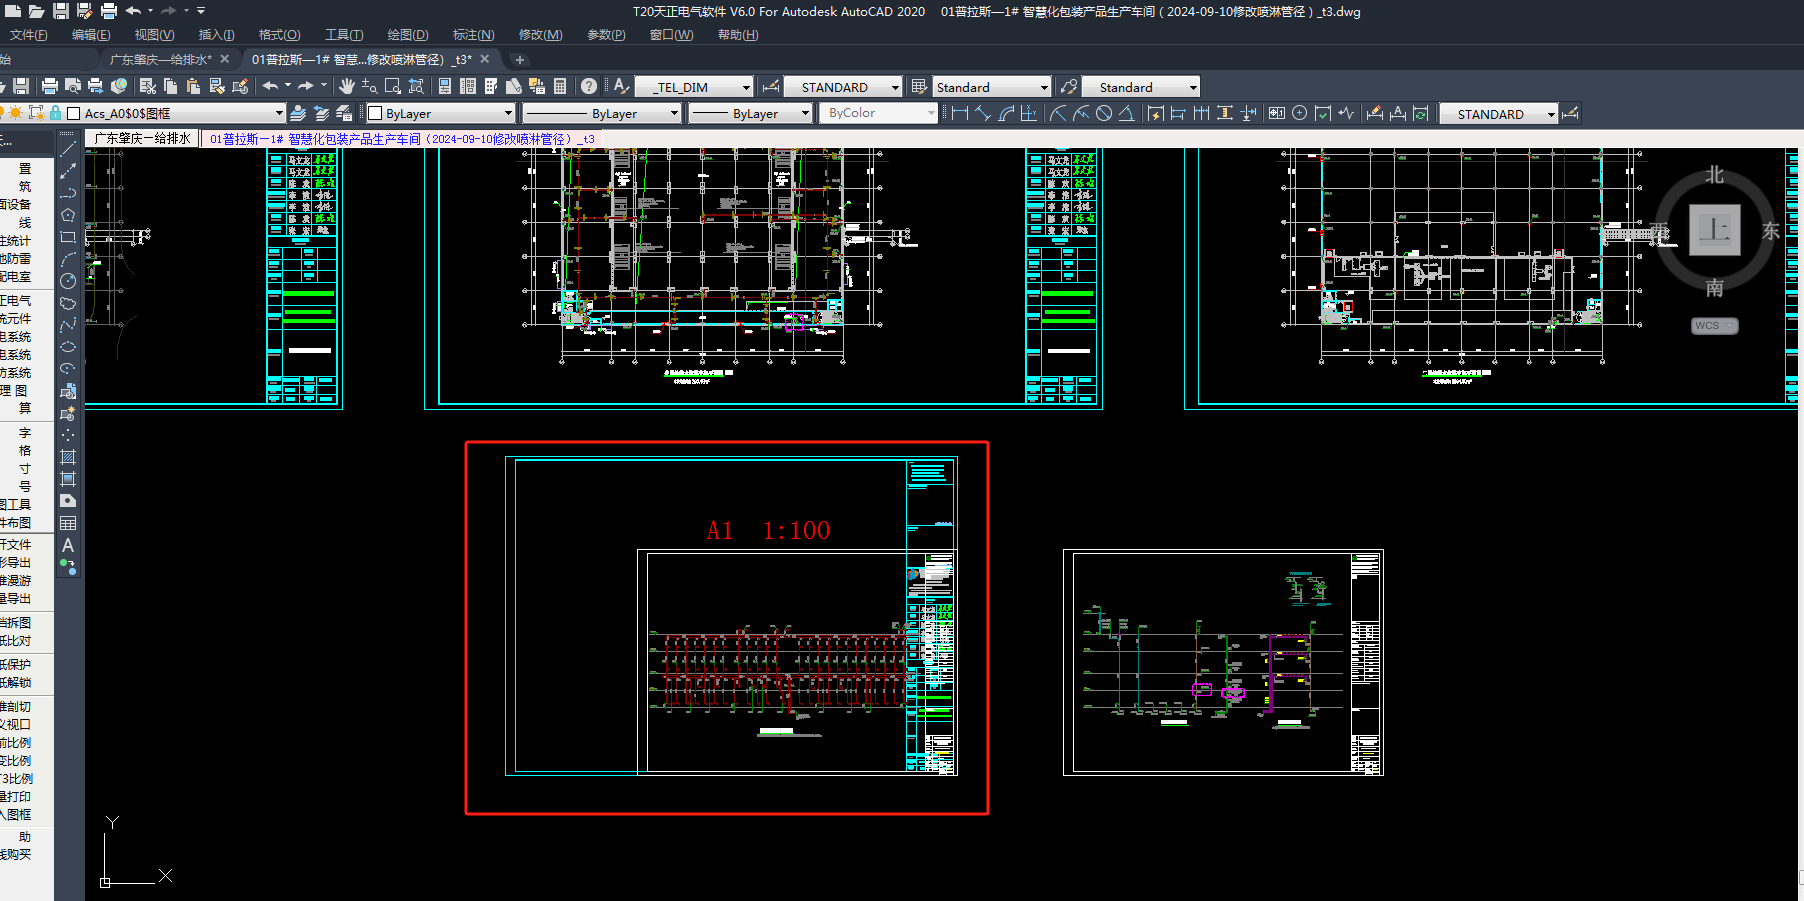
Task: Open the STANDARD dropdown in dimension toolbar
Action: tap(1551, 114)
